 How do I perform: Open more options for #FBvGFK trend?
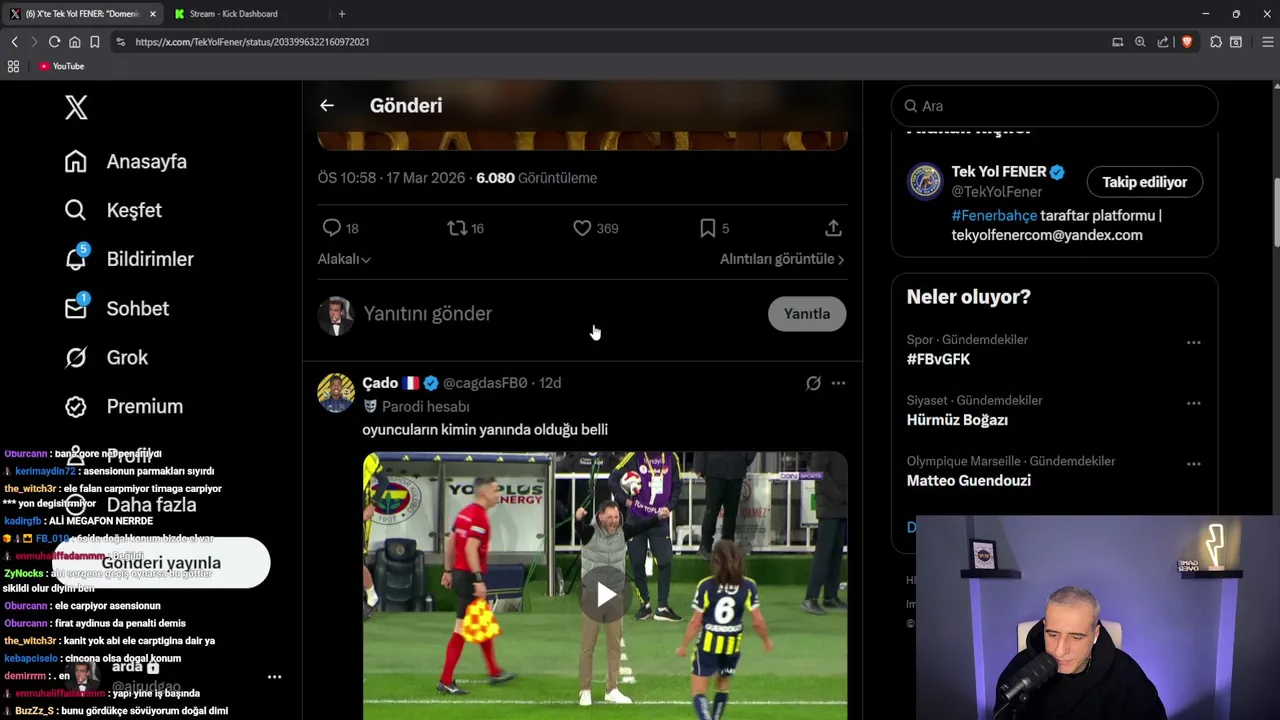1193,342
